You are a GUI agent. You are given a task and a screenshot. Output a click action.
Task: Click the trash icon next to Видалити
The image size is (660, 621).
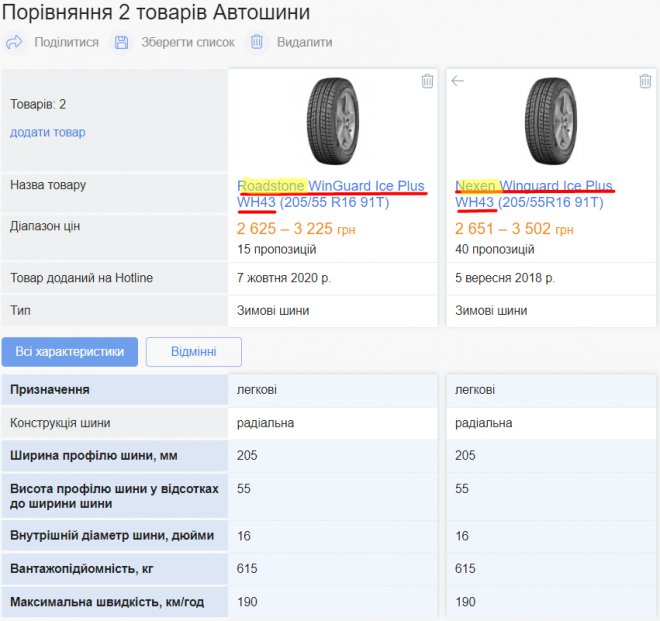click(x=257, y=42)
